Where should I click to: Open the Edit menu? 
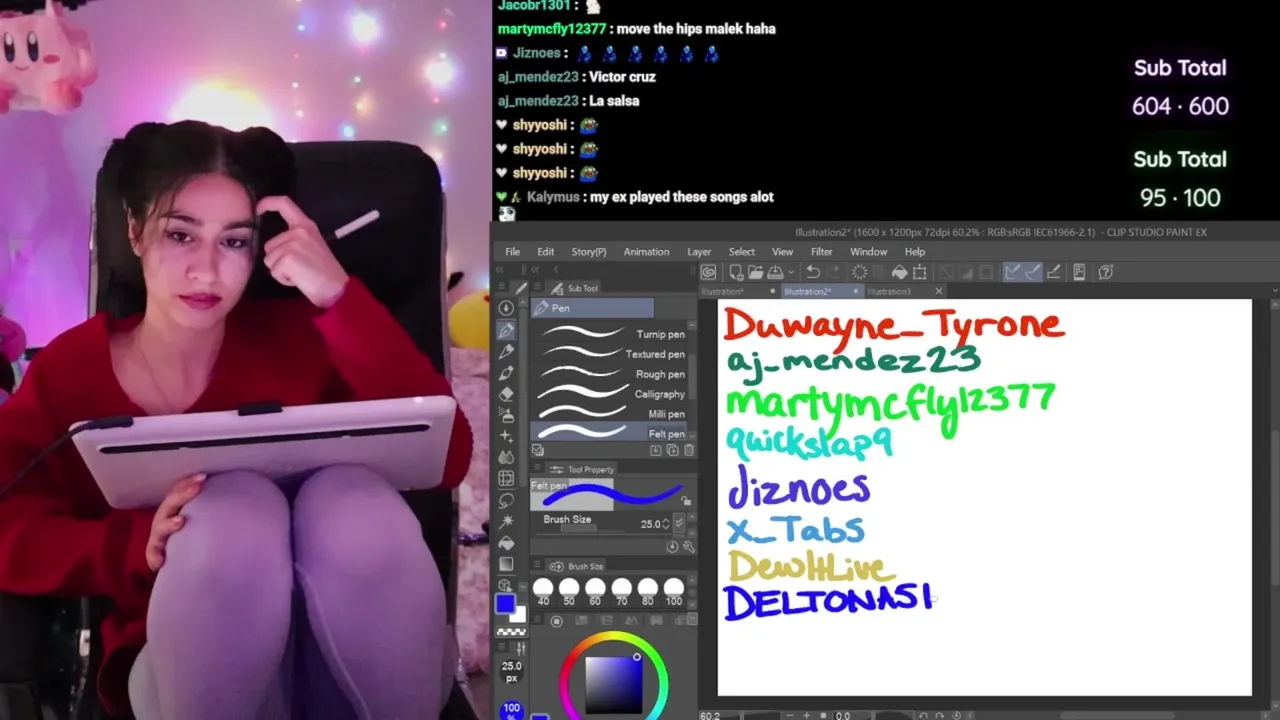pos(545,252)
